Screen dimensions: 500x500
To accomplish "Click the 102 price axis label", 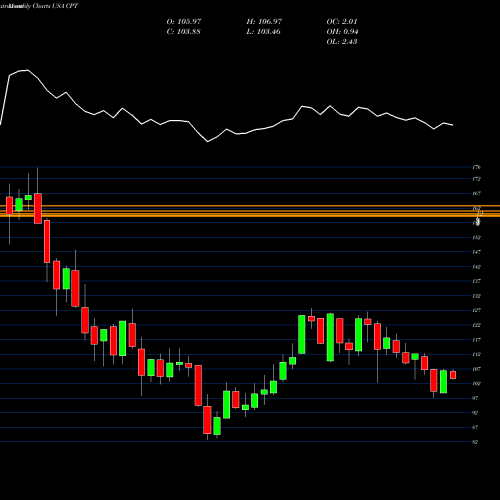I will click(x=477, y=383).
